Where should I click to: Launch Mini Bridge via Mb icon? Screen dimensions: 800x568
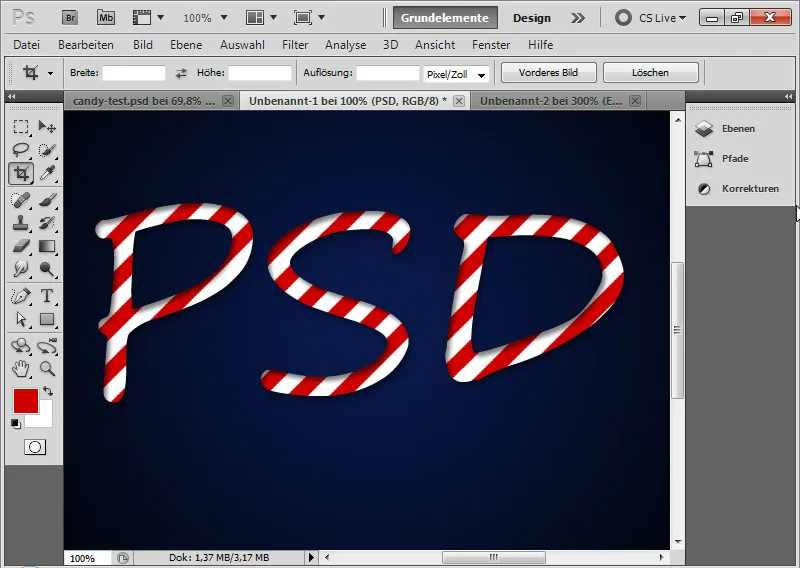[106, 18]
